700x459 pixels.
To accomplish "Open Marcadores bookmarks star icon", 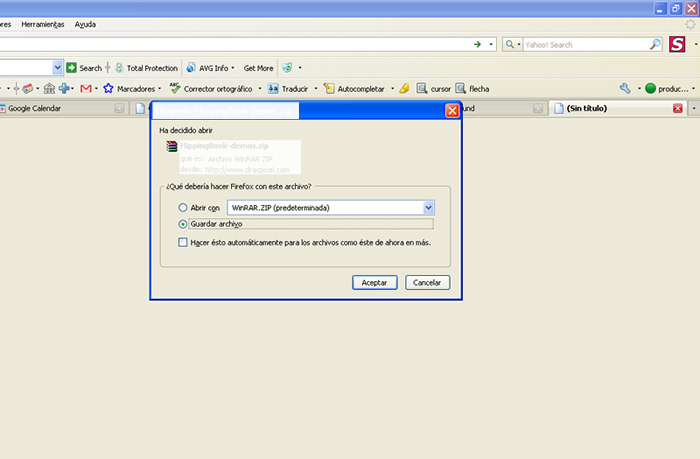I will coord(109,88).
